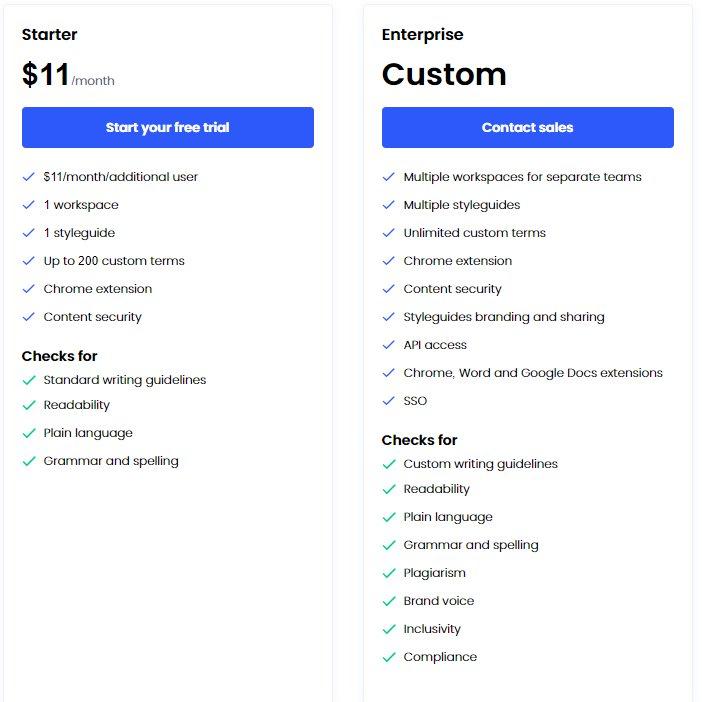Screen dimensions: 702x702
Task: Click the green checkmark beside Compliance
Action: [389, 657]
